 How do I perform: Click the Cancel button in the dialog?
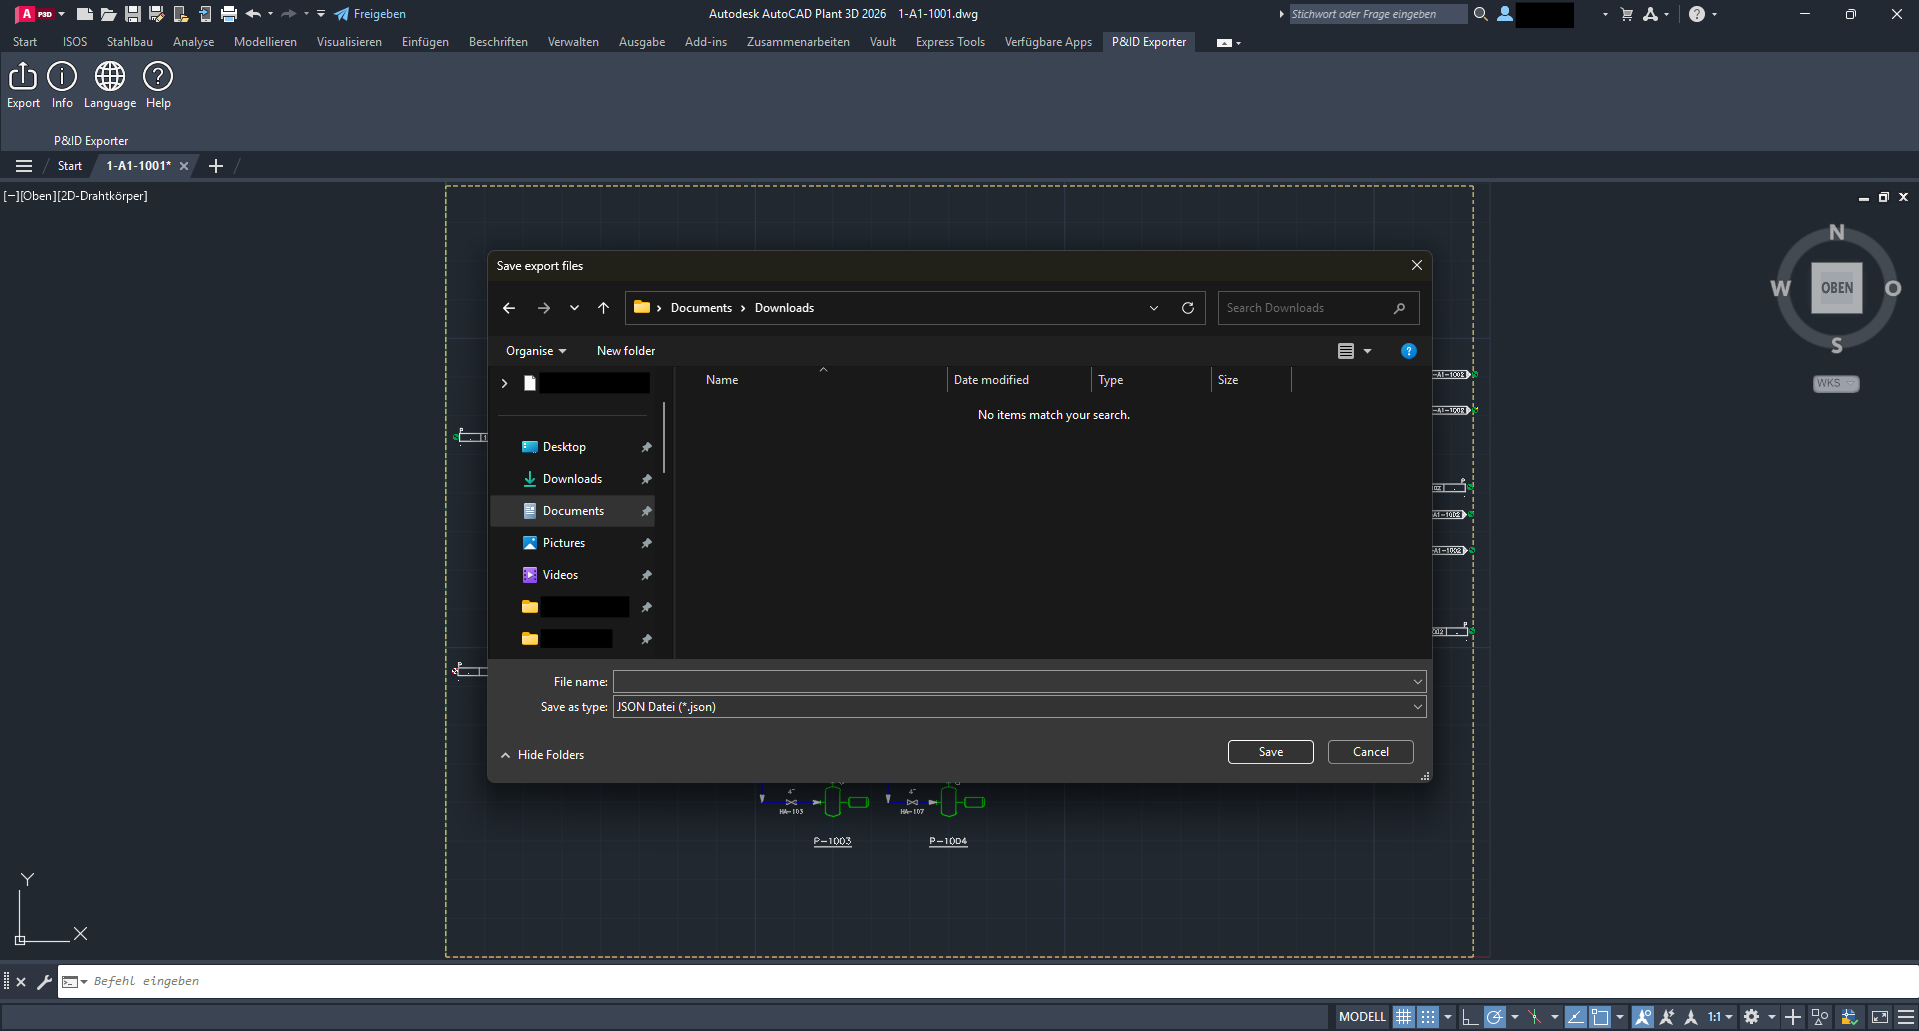1369,751
